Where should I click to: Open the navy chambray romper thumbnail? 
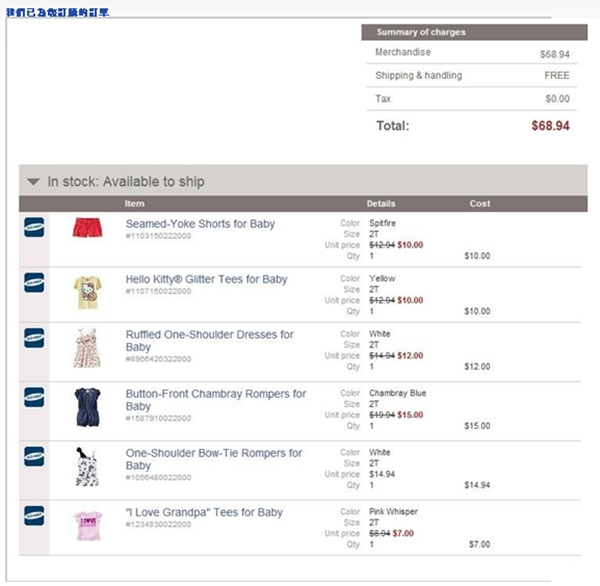click(x=88, y=407)
